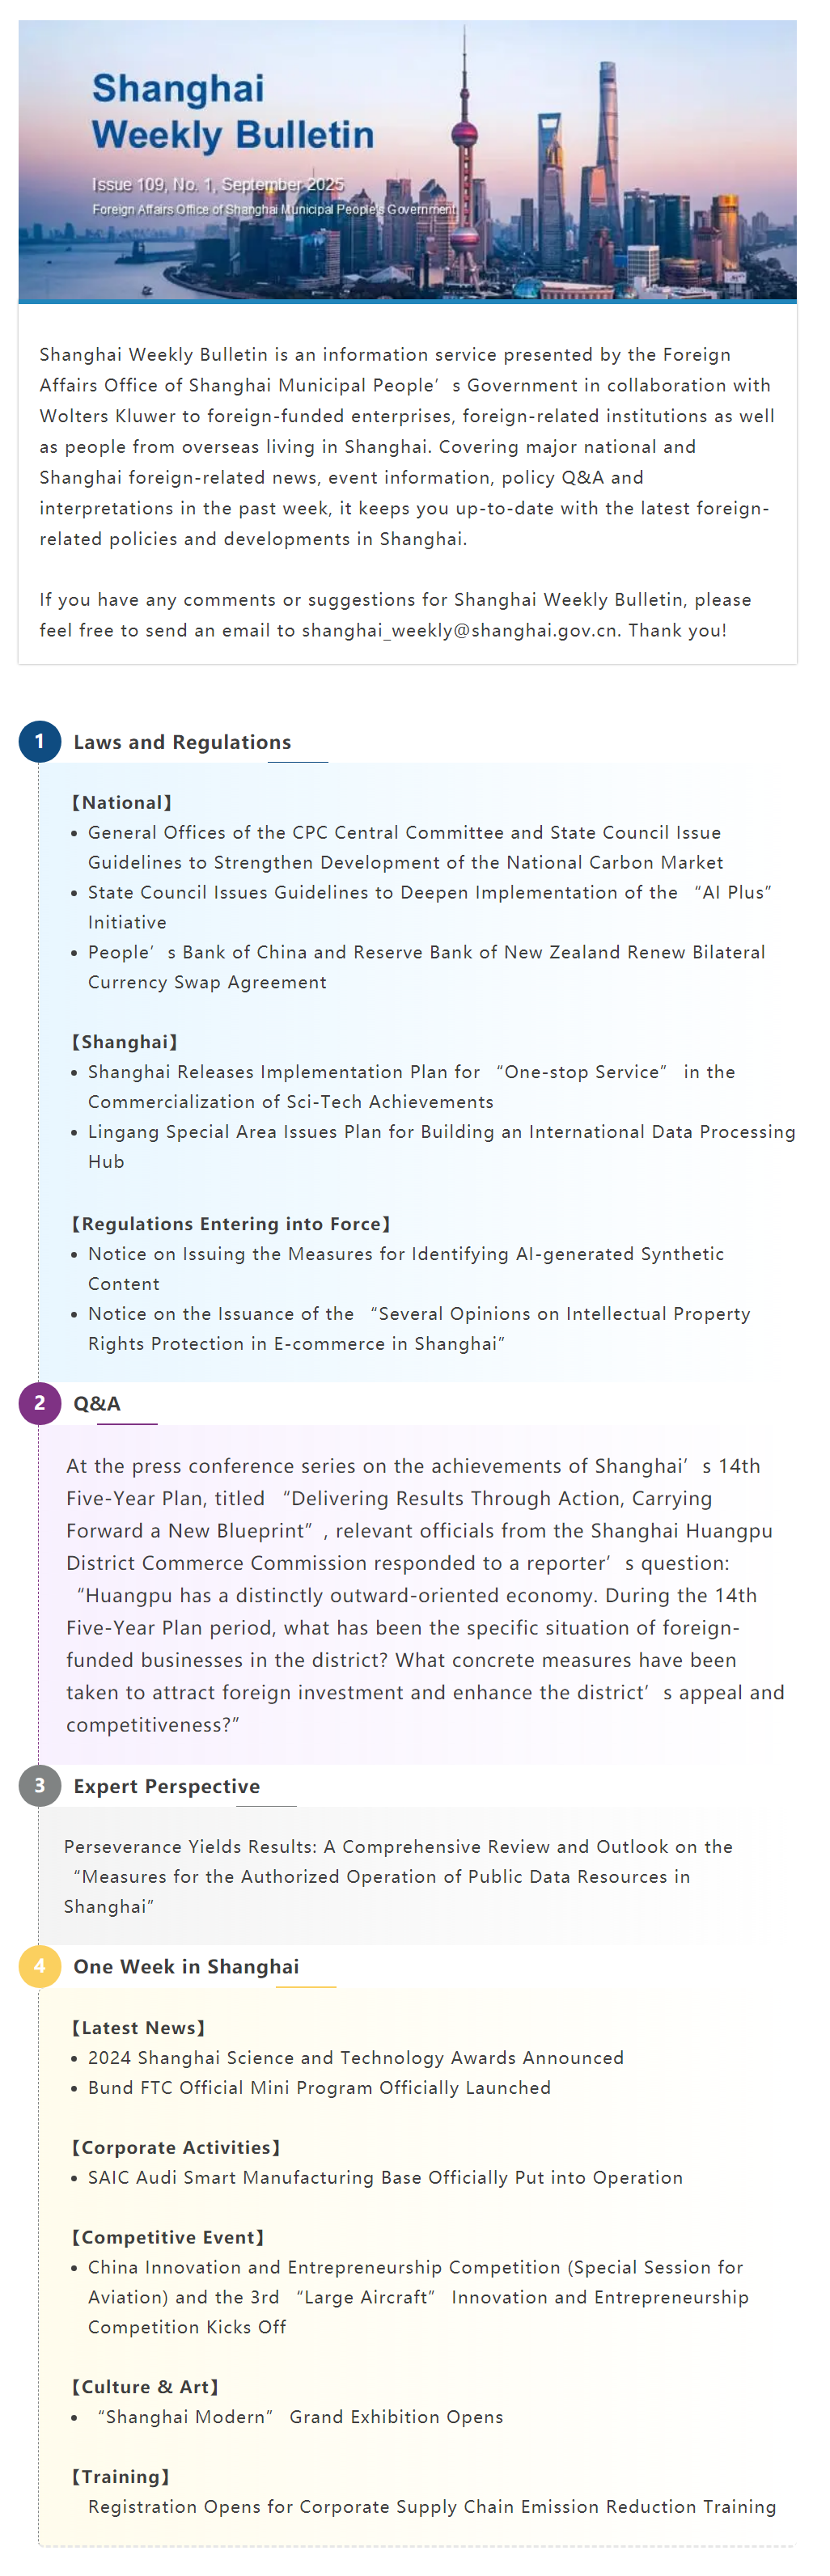Viewport: 830px width, 2576px height.
Task: Open the Laws and Regulations section heading
Action: coord(182,742)
